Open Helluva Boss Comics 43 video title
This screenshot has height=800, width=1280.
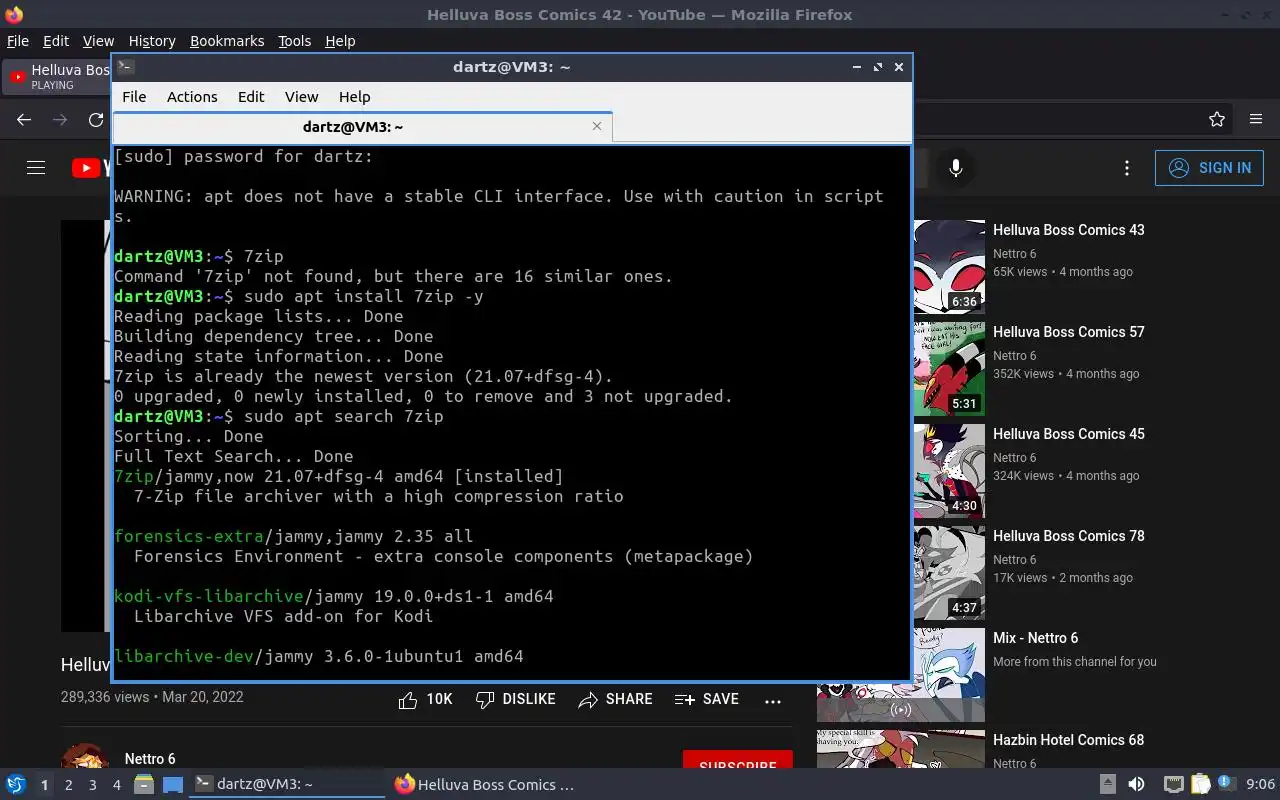coord(1068,230)
